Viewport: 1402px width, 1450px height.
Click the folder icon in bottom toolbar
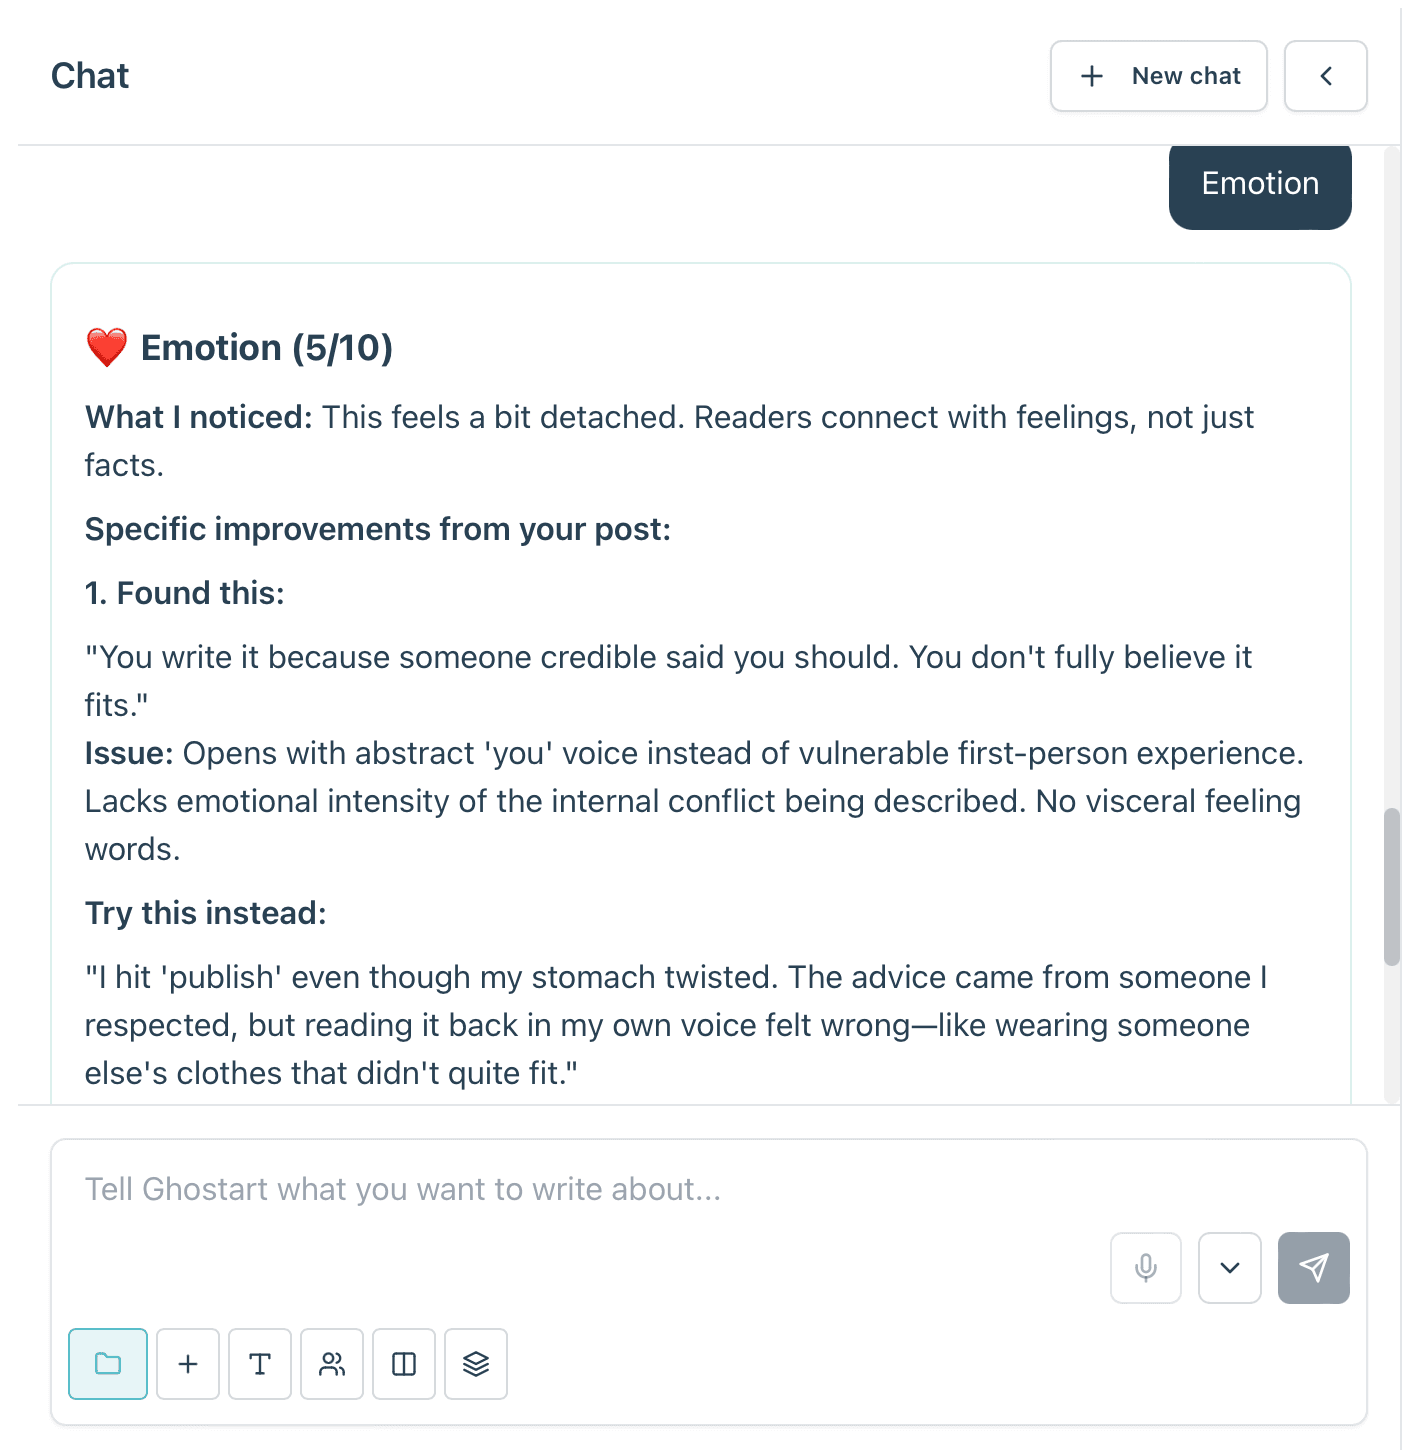coord(108,1363)
